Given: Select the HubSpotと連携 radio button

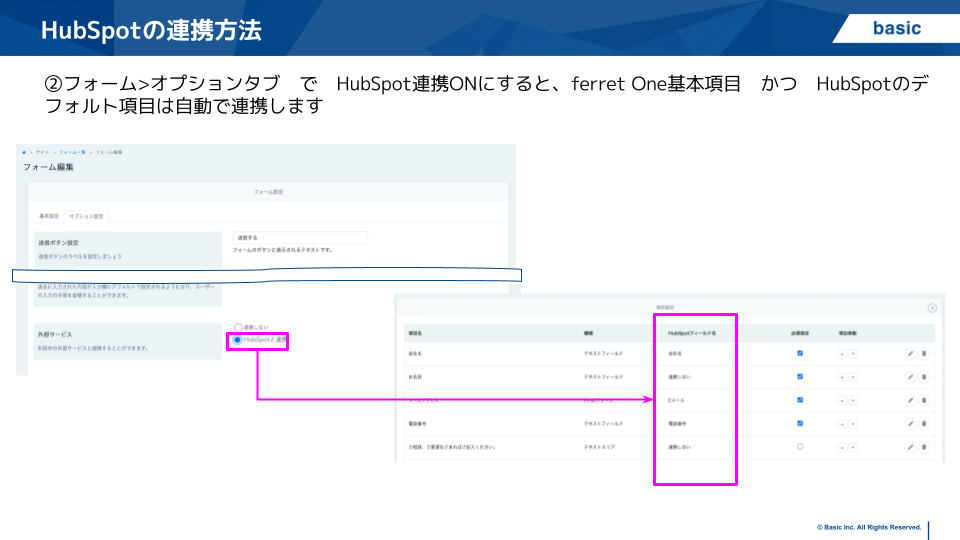Looking at the screenshot, I should (238, 340).
